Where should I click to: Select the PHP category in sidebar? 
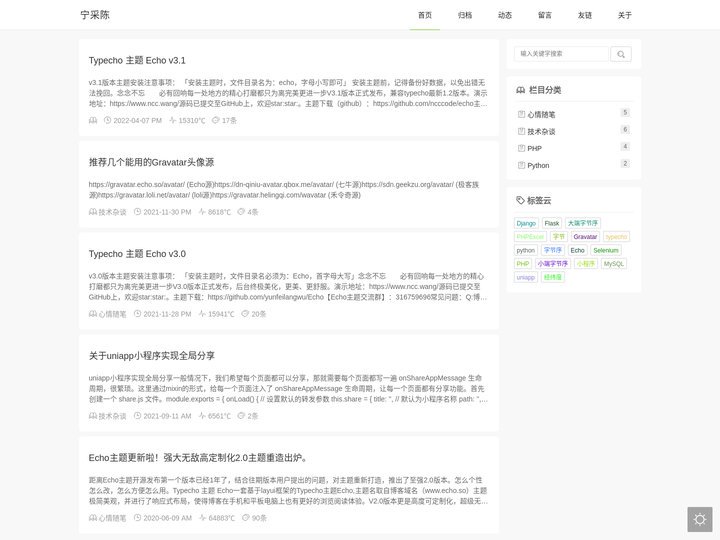pyautogui.click(x=534, y=148)
